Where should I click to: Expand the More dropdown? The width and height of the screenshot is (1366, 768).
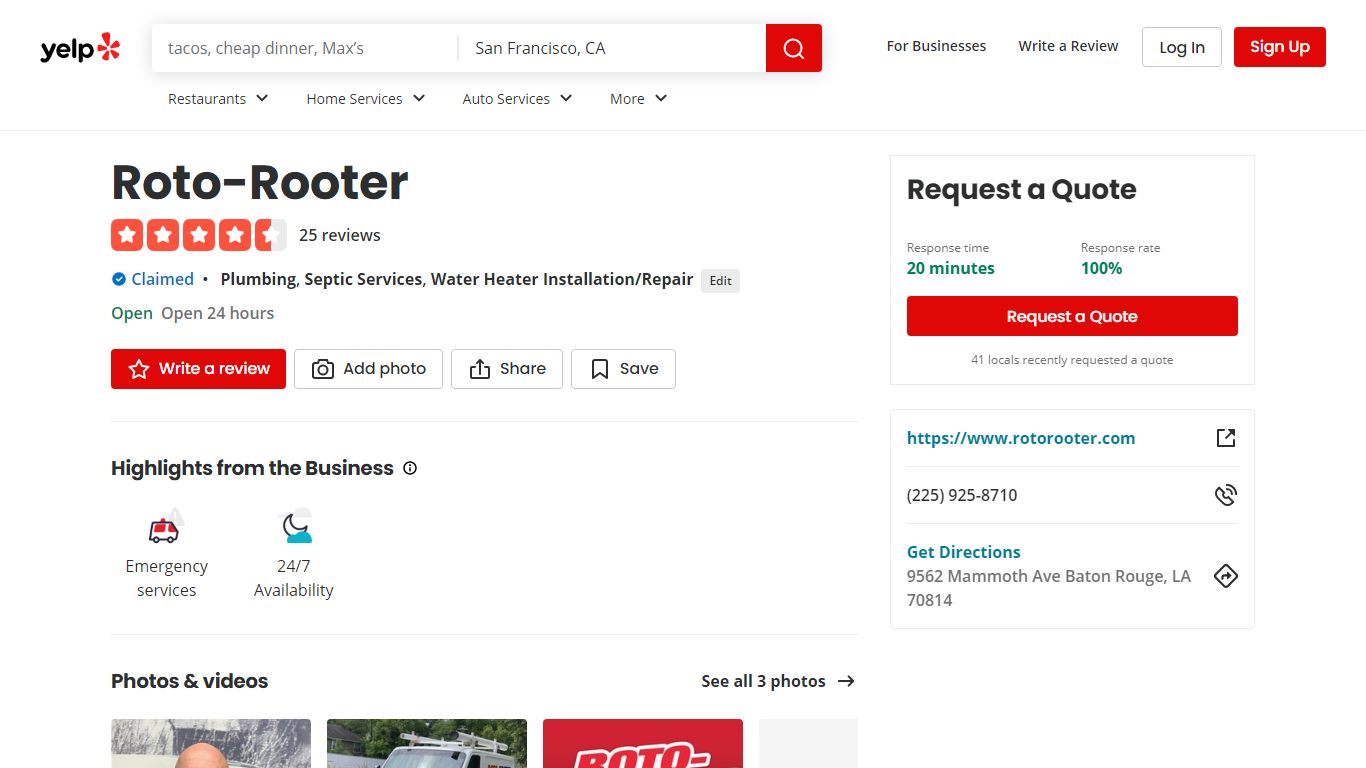pos(638,99)
